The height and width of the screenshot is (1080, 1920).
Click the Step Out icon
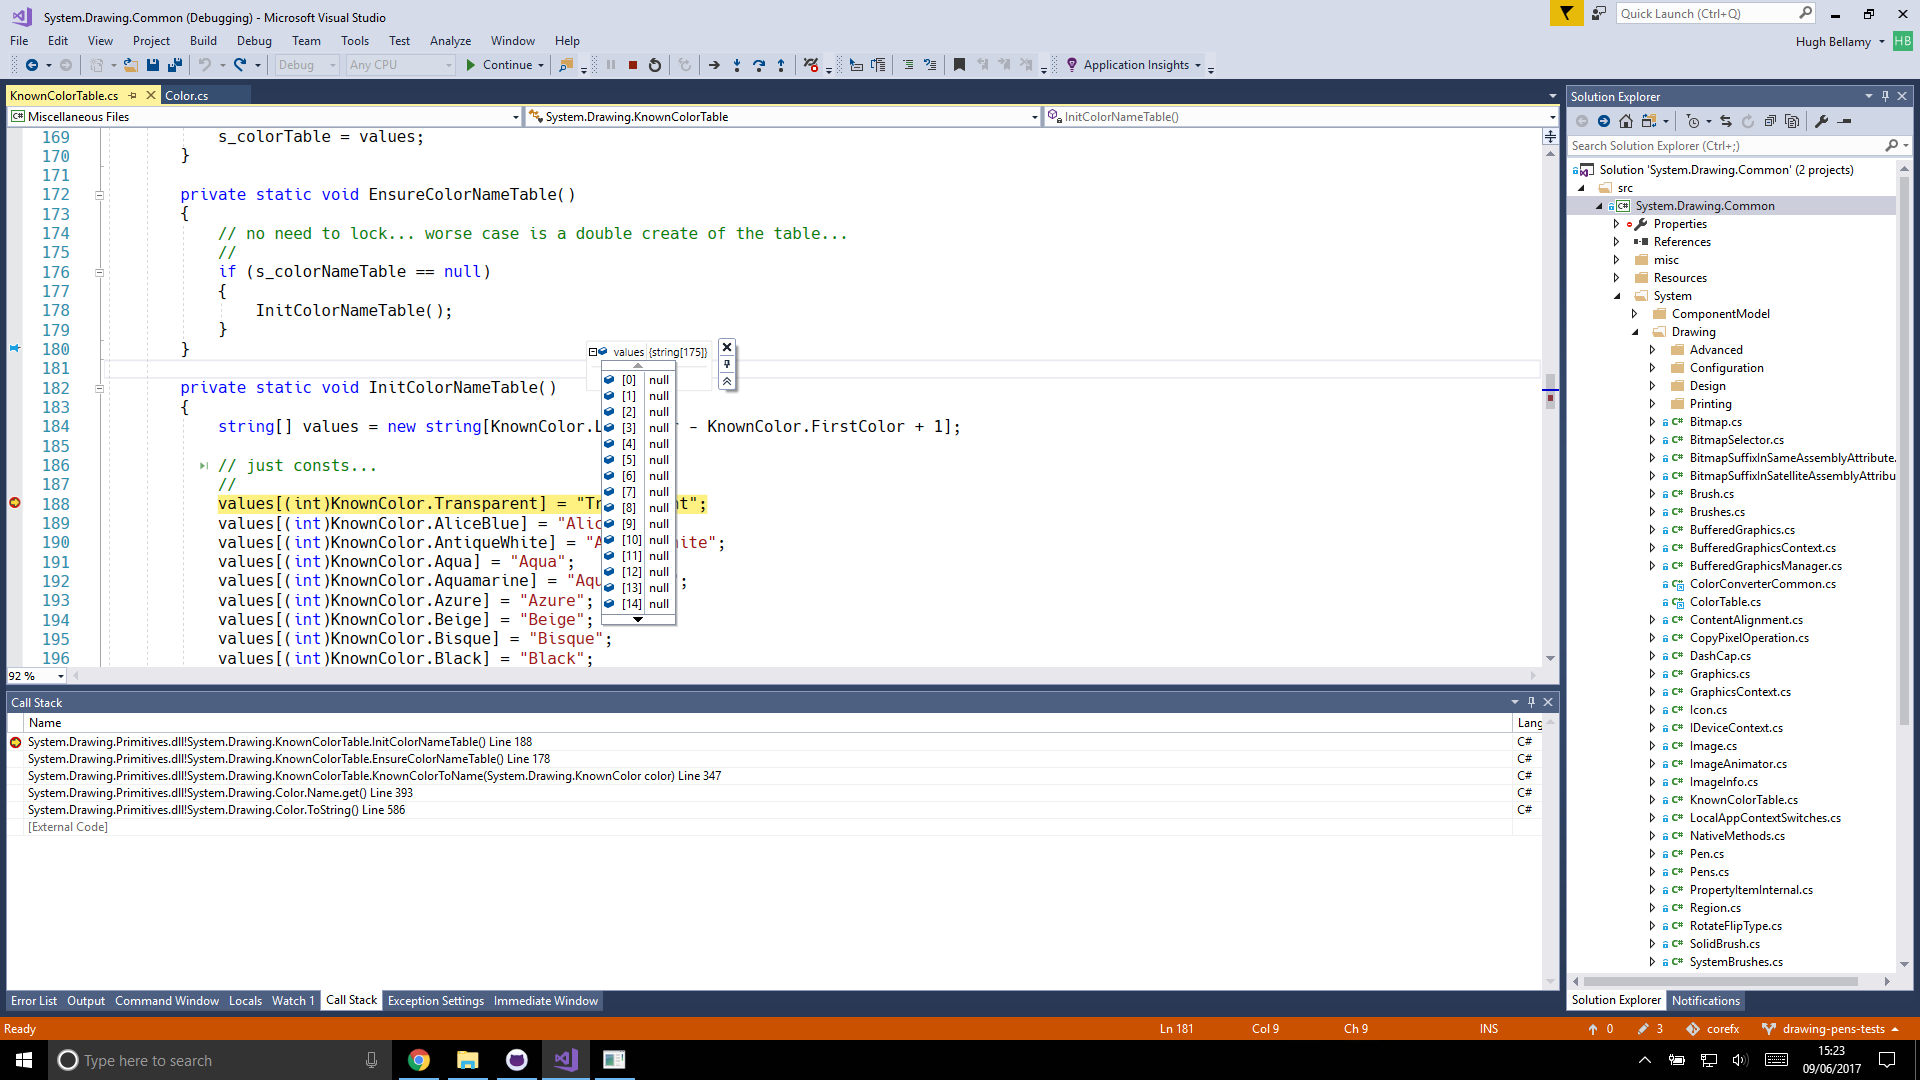(781, 64)
